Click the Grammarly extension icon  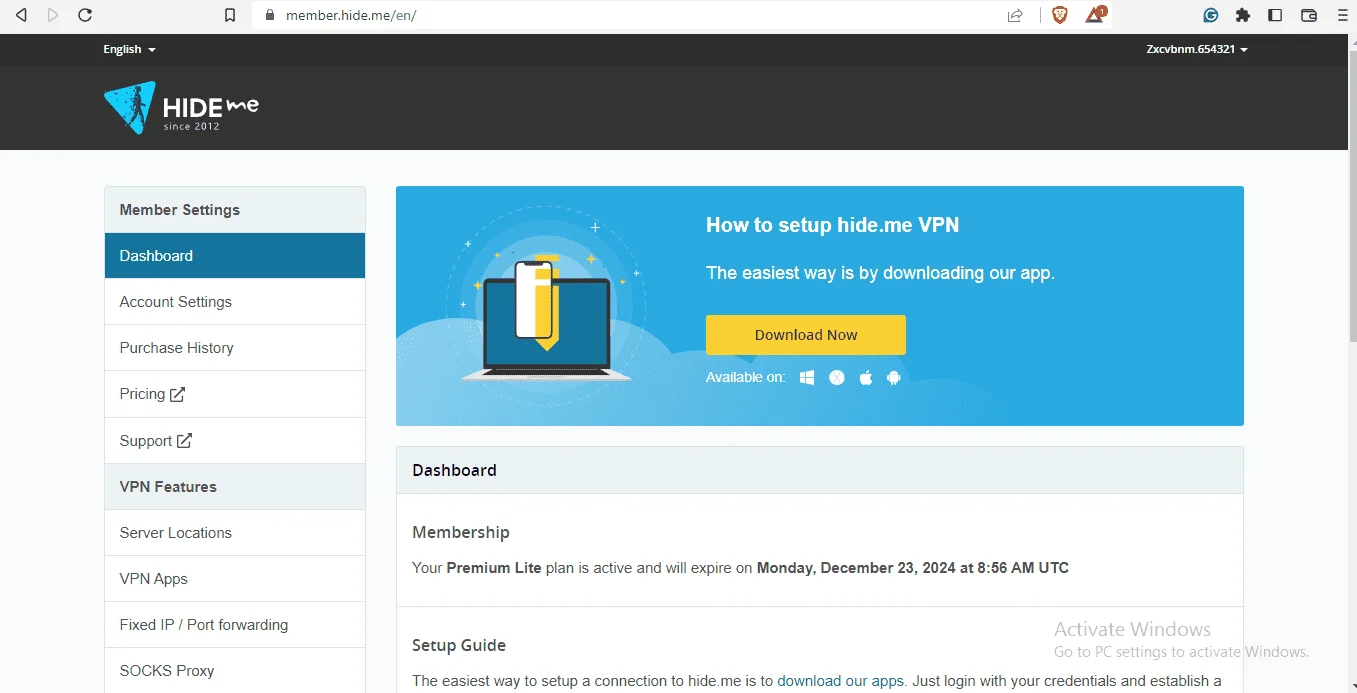point(1211,15)
